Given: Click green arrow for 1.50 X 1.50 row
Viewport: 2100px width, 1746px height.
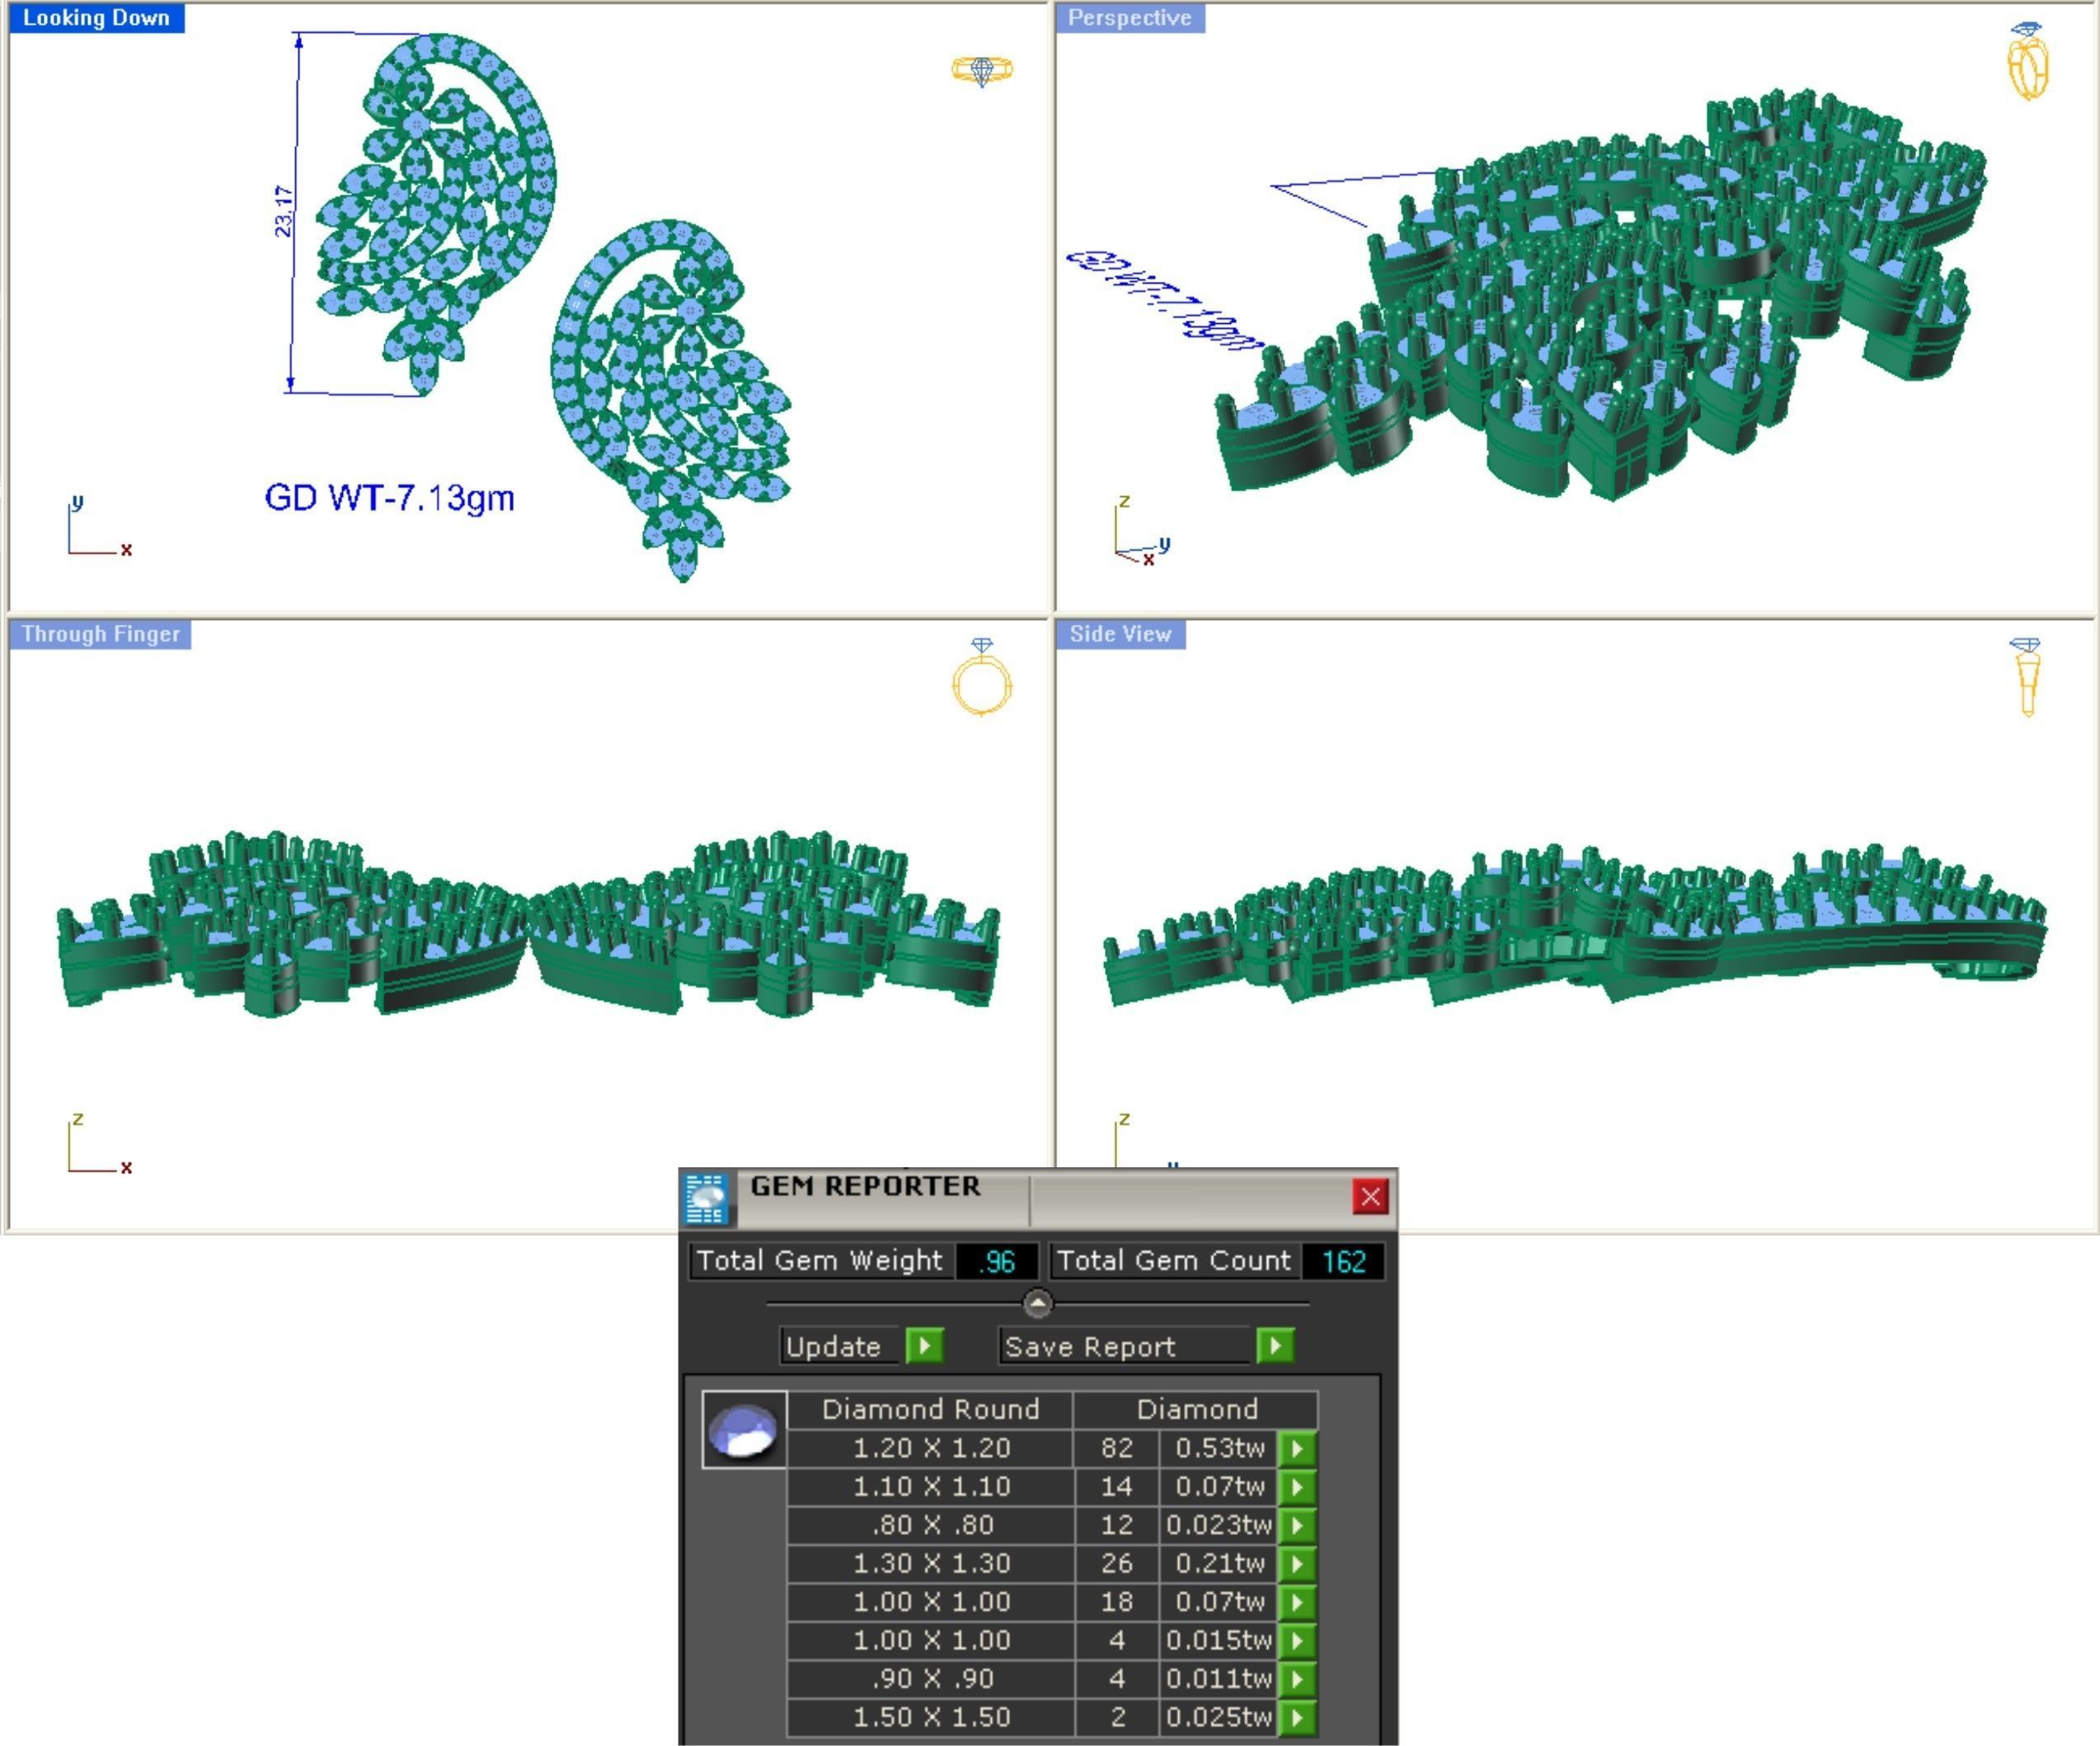Looking at the screenshot, I should [1297, 1717].
